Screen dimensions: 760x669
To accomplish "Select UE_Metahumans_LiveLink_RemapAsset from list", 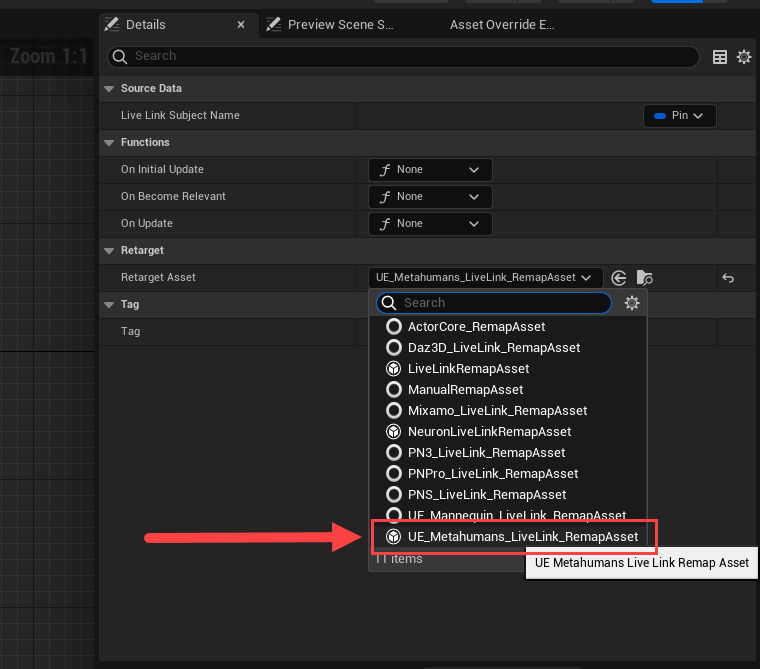I will [508, 537].
